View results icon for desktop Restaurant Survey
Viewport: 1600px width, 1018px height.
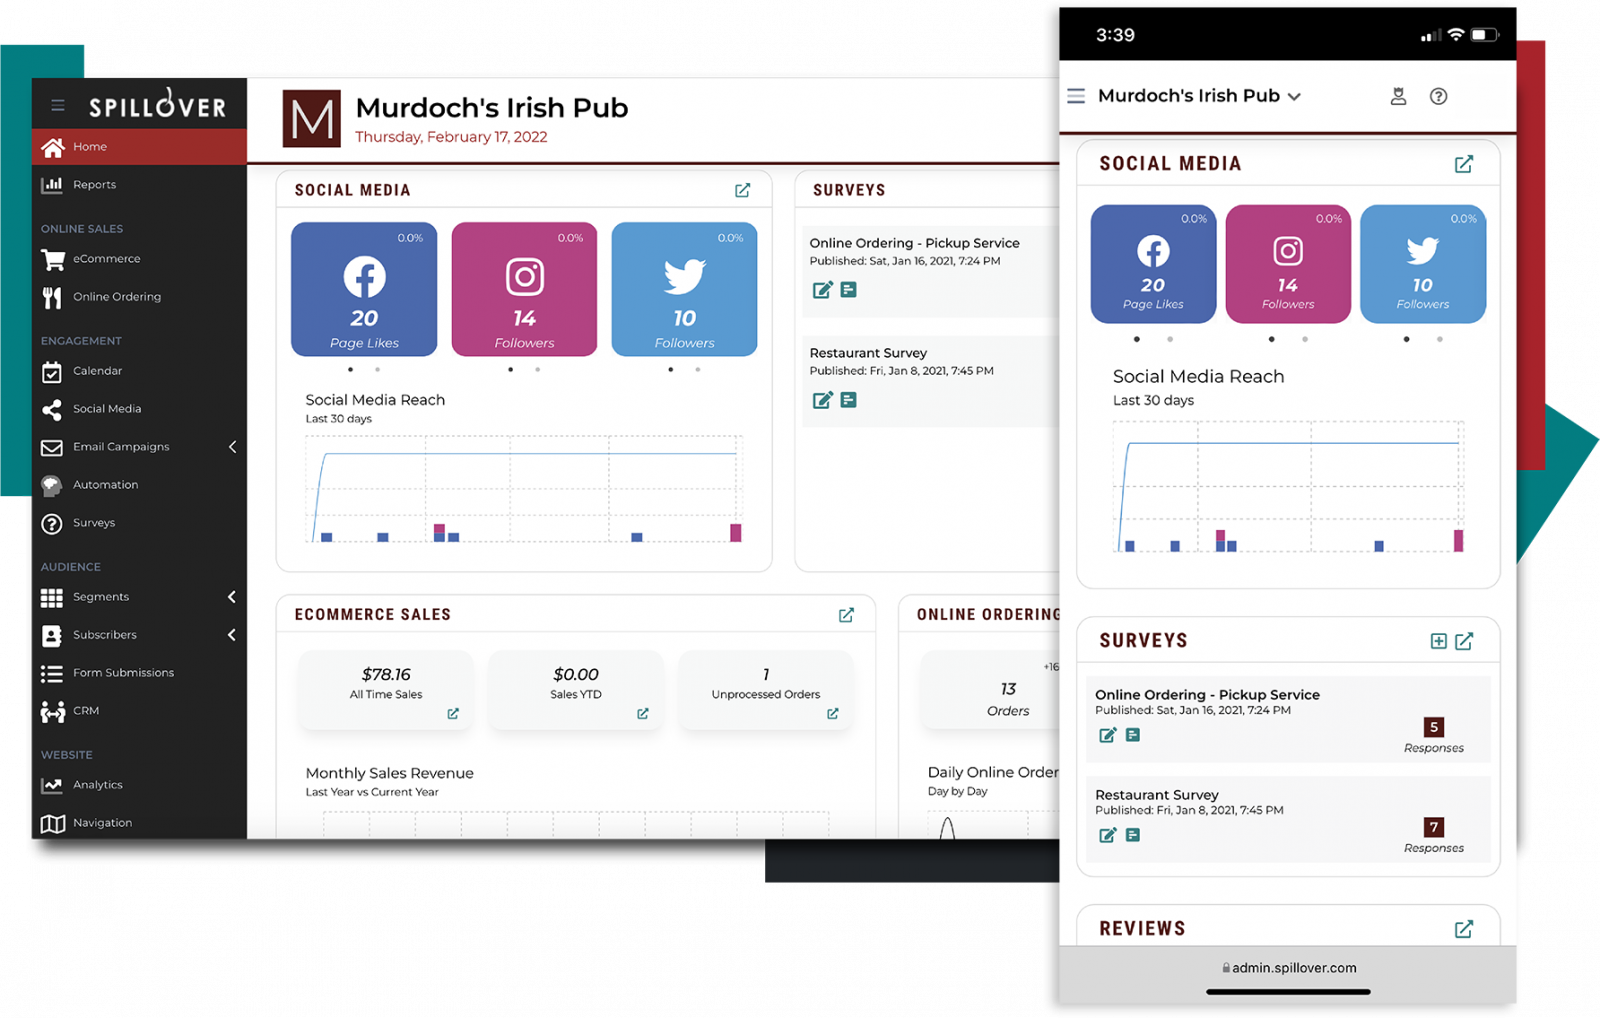click(848, 400)
